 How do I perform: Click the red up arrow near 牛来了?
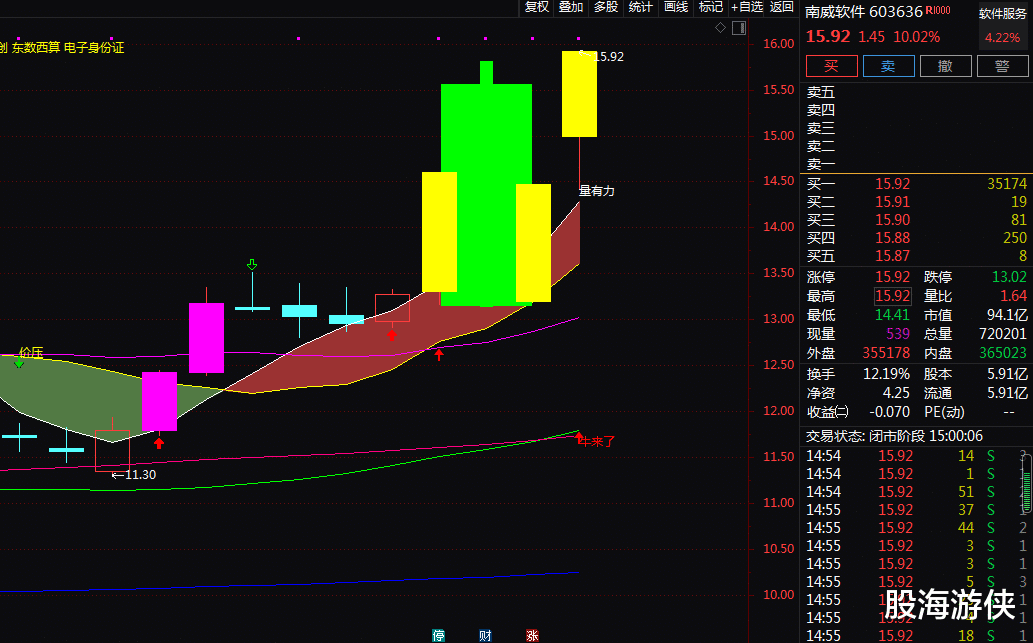[x=579, y=436]
